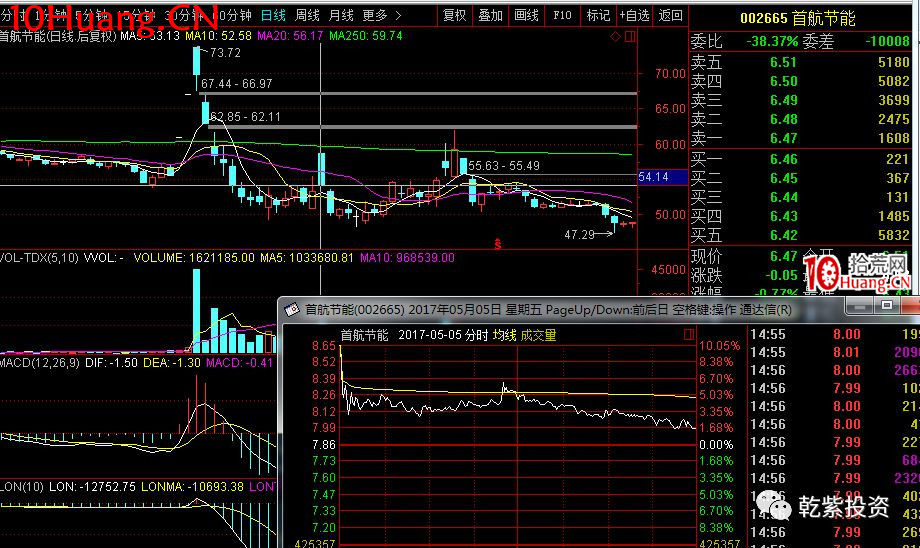Click the 涨跌 -0.05 change value
Image resolution: width=920 pixels, height=548 pixels.
pos(781,275)
